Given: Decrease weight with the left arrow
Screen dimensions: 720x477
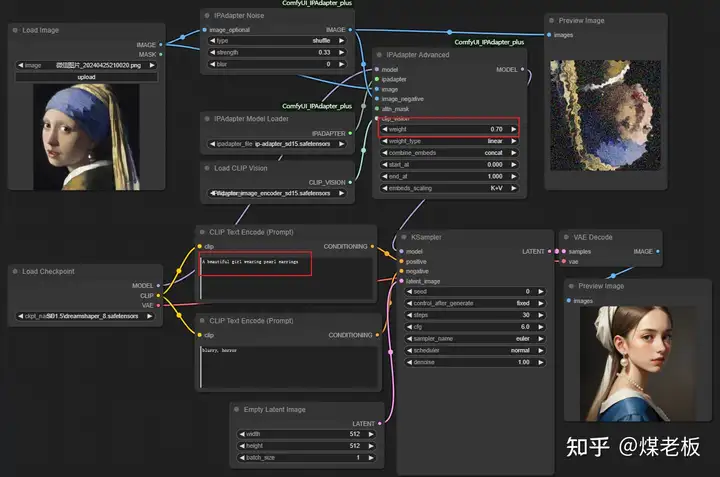Looking at the screenshot, I should click(385, 129).
